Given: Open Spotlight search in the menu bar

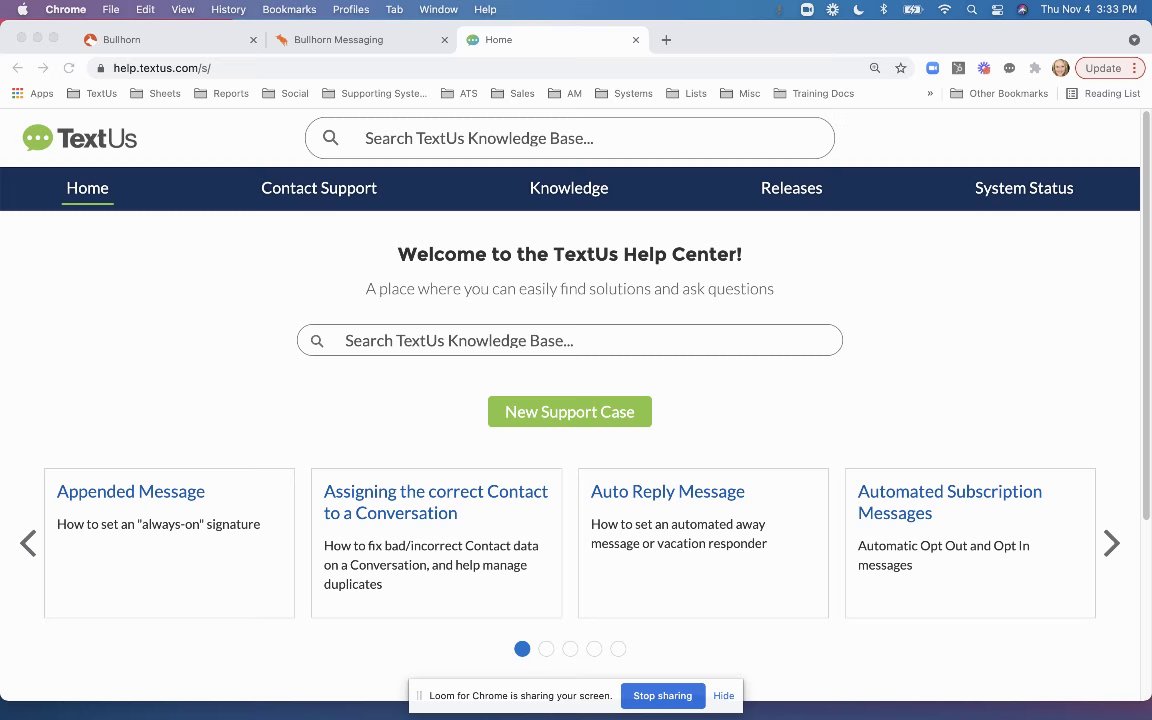Looking at the screenshot, I should [x=972, y=10].
